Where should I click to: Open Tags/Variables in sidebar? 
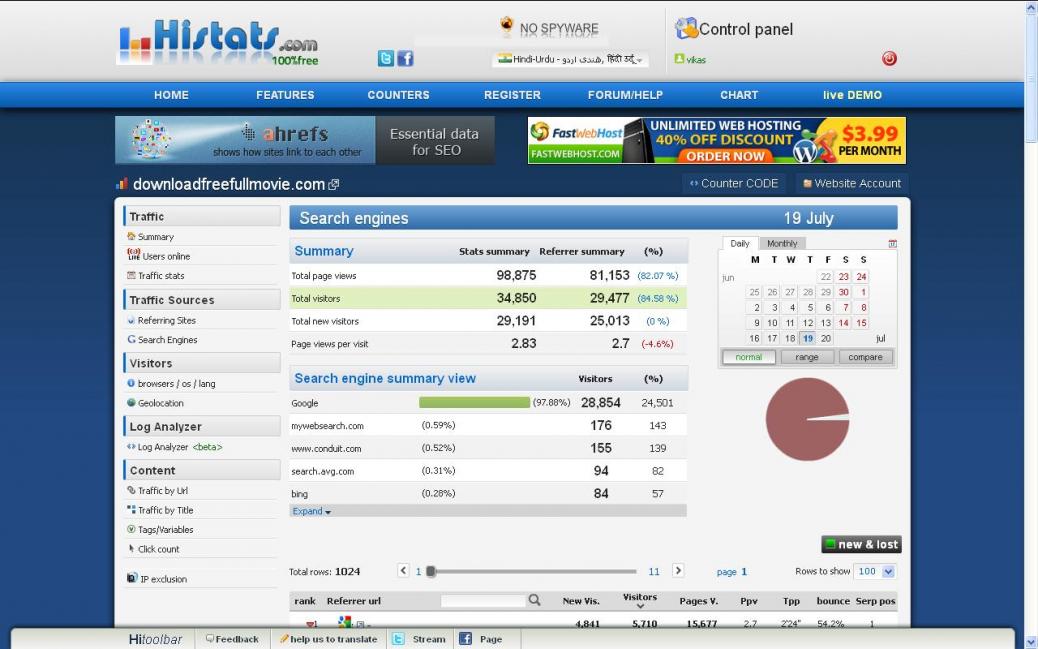(165, 530)
